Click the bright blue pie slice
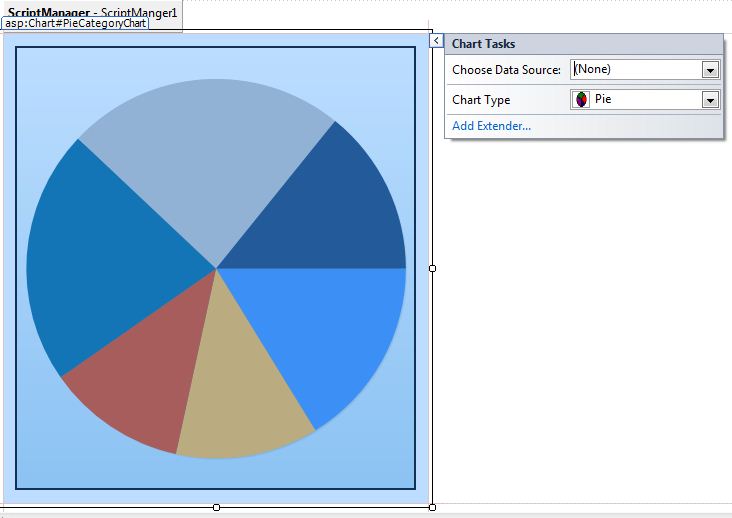Screen dimensions: 732x518 [327, 327]
